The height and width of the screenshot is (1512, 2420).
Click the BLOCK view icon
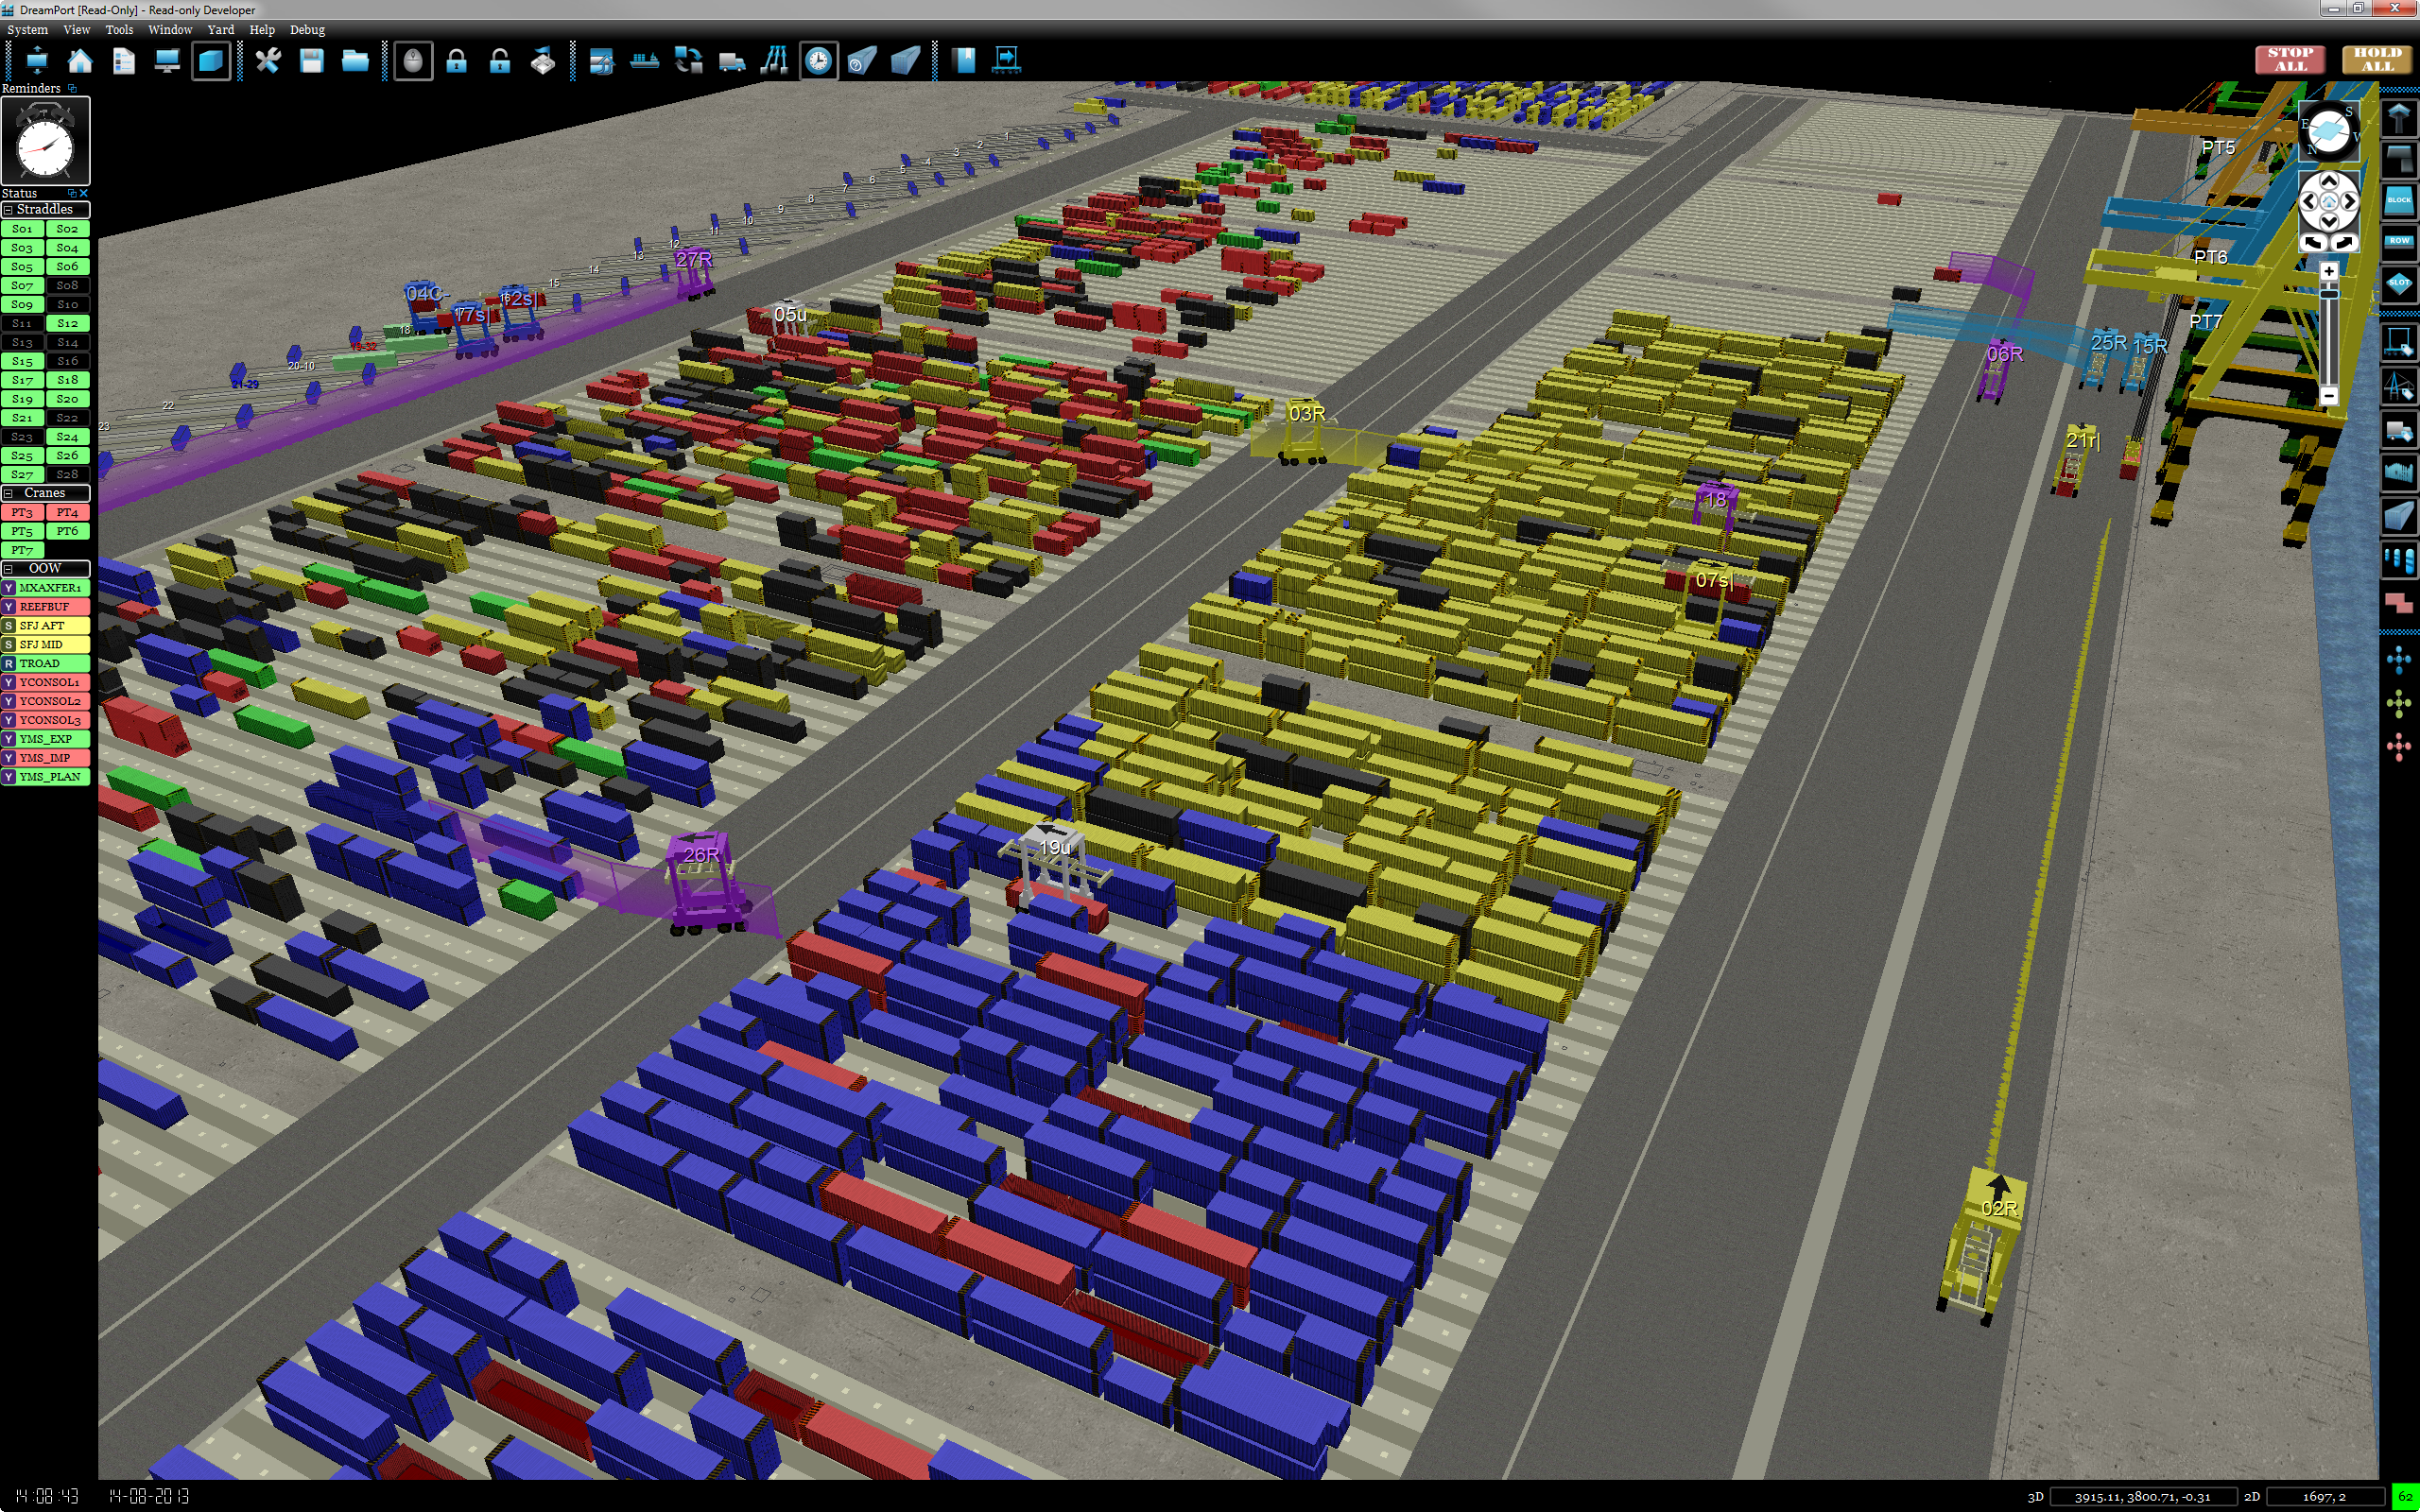pyautogui.click(x=2399, y=200)
